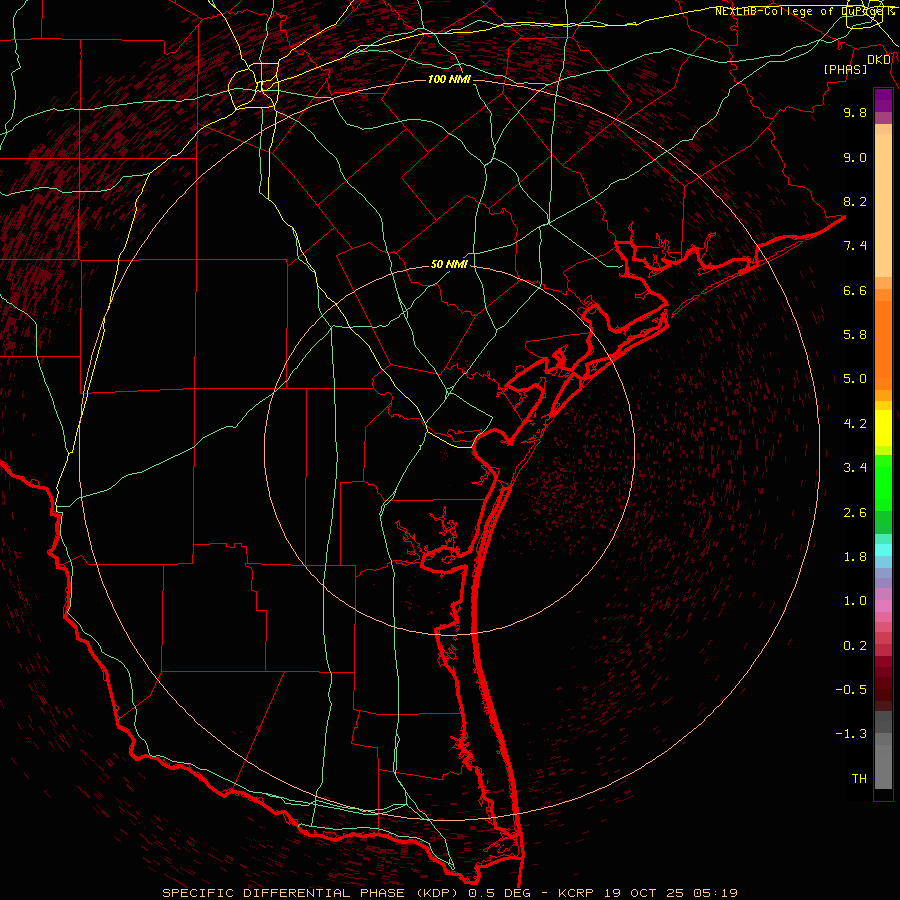The image size is (900, 900).
Task: Click the 7.4 value on the color scale
Action: point(855,246)
